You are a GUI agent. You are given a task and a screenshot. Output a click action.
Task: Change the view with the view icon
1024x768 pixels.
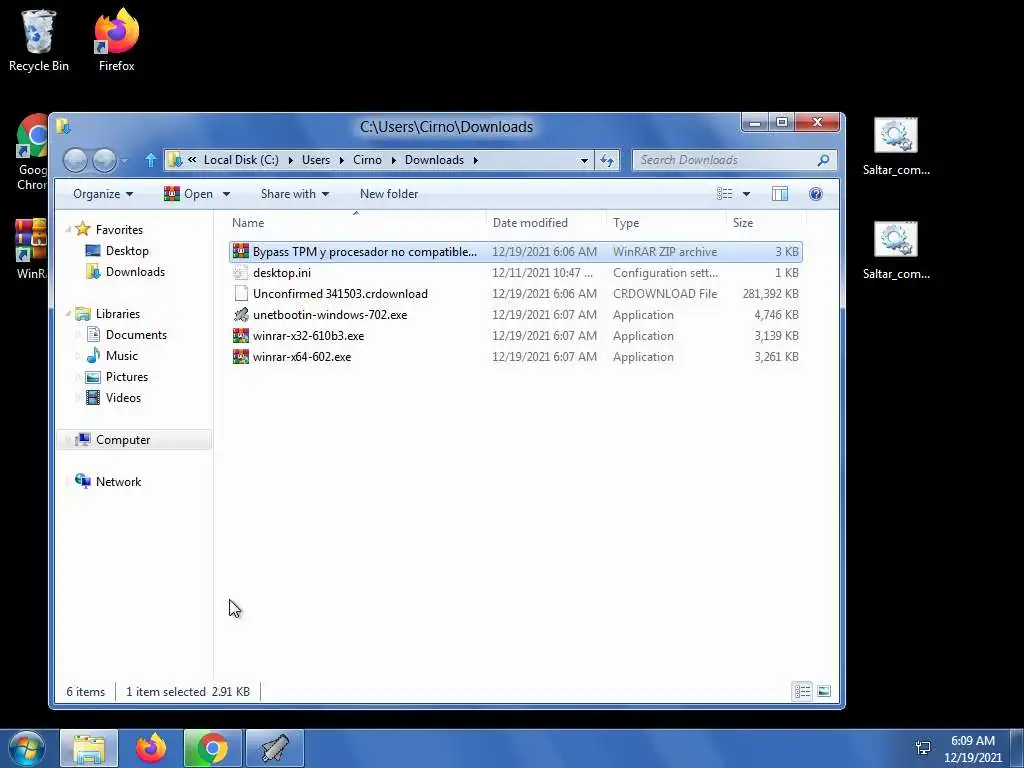[724, 194]
